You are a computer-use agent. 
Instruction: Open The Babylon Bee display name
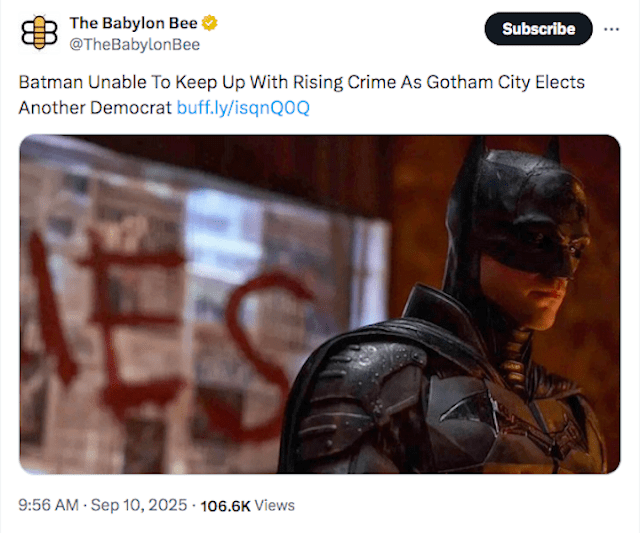(x=133, y=23)
